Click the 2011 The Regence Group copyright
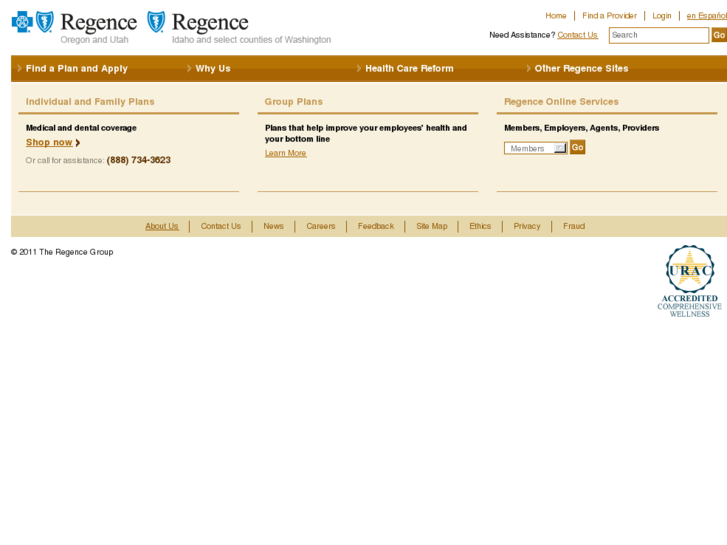The height and width of the screenshot is (545, 727). coord(62,252)
